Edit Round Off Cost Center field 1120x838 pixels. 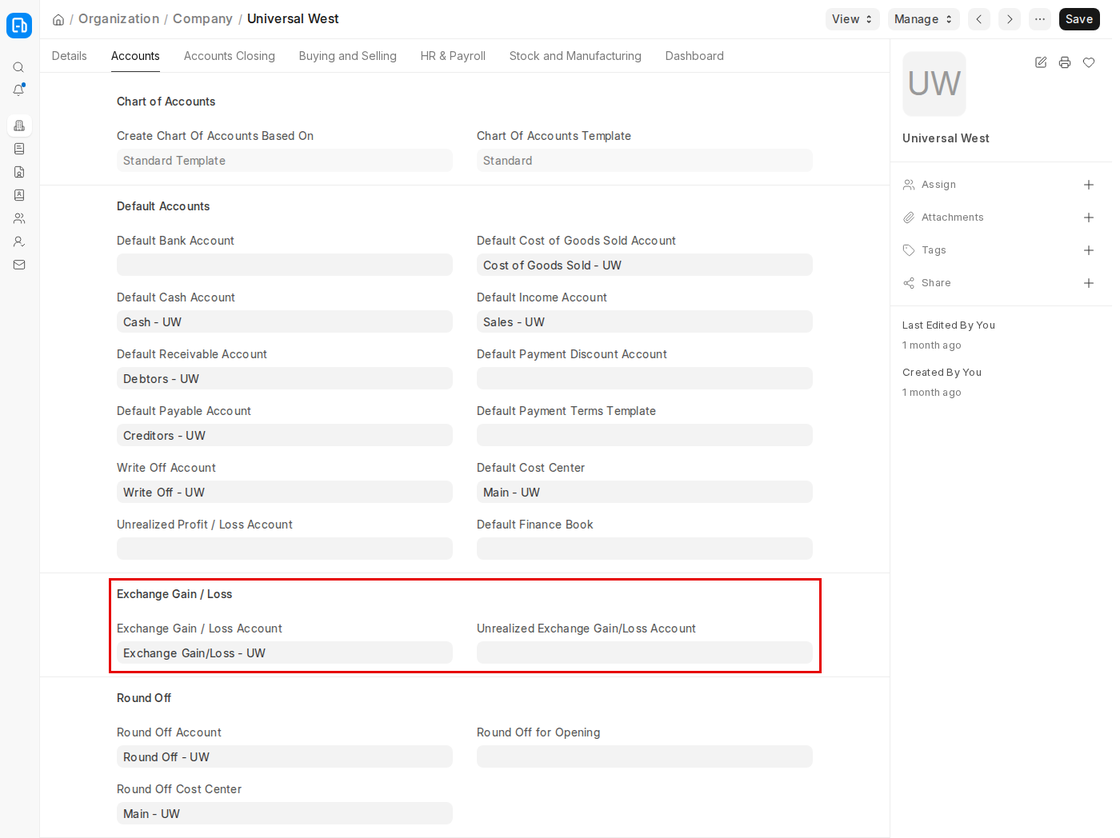(x=284, y=814)
